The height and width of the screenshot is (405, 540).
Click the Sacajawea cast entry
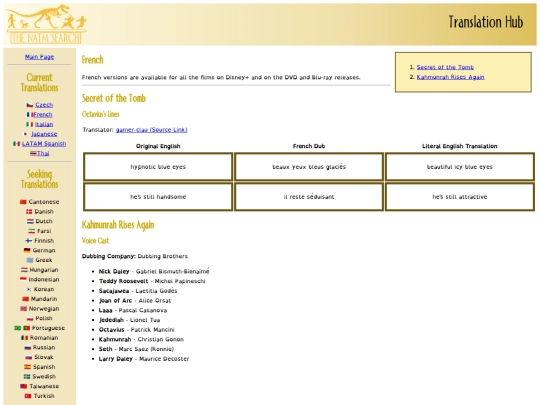click(138, 291)
